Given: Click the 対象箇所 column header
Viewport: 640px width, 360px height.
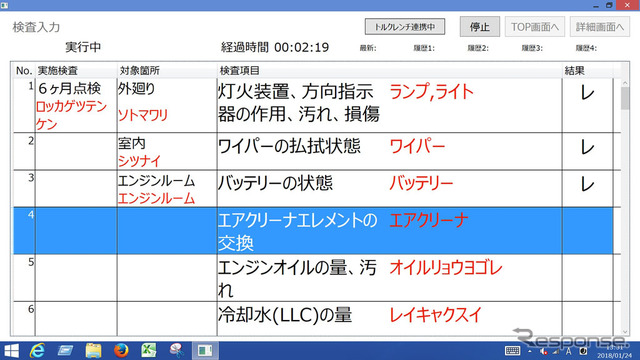Looking at the screenshot, I should 167,71.
